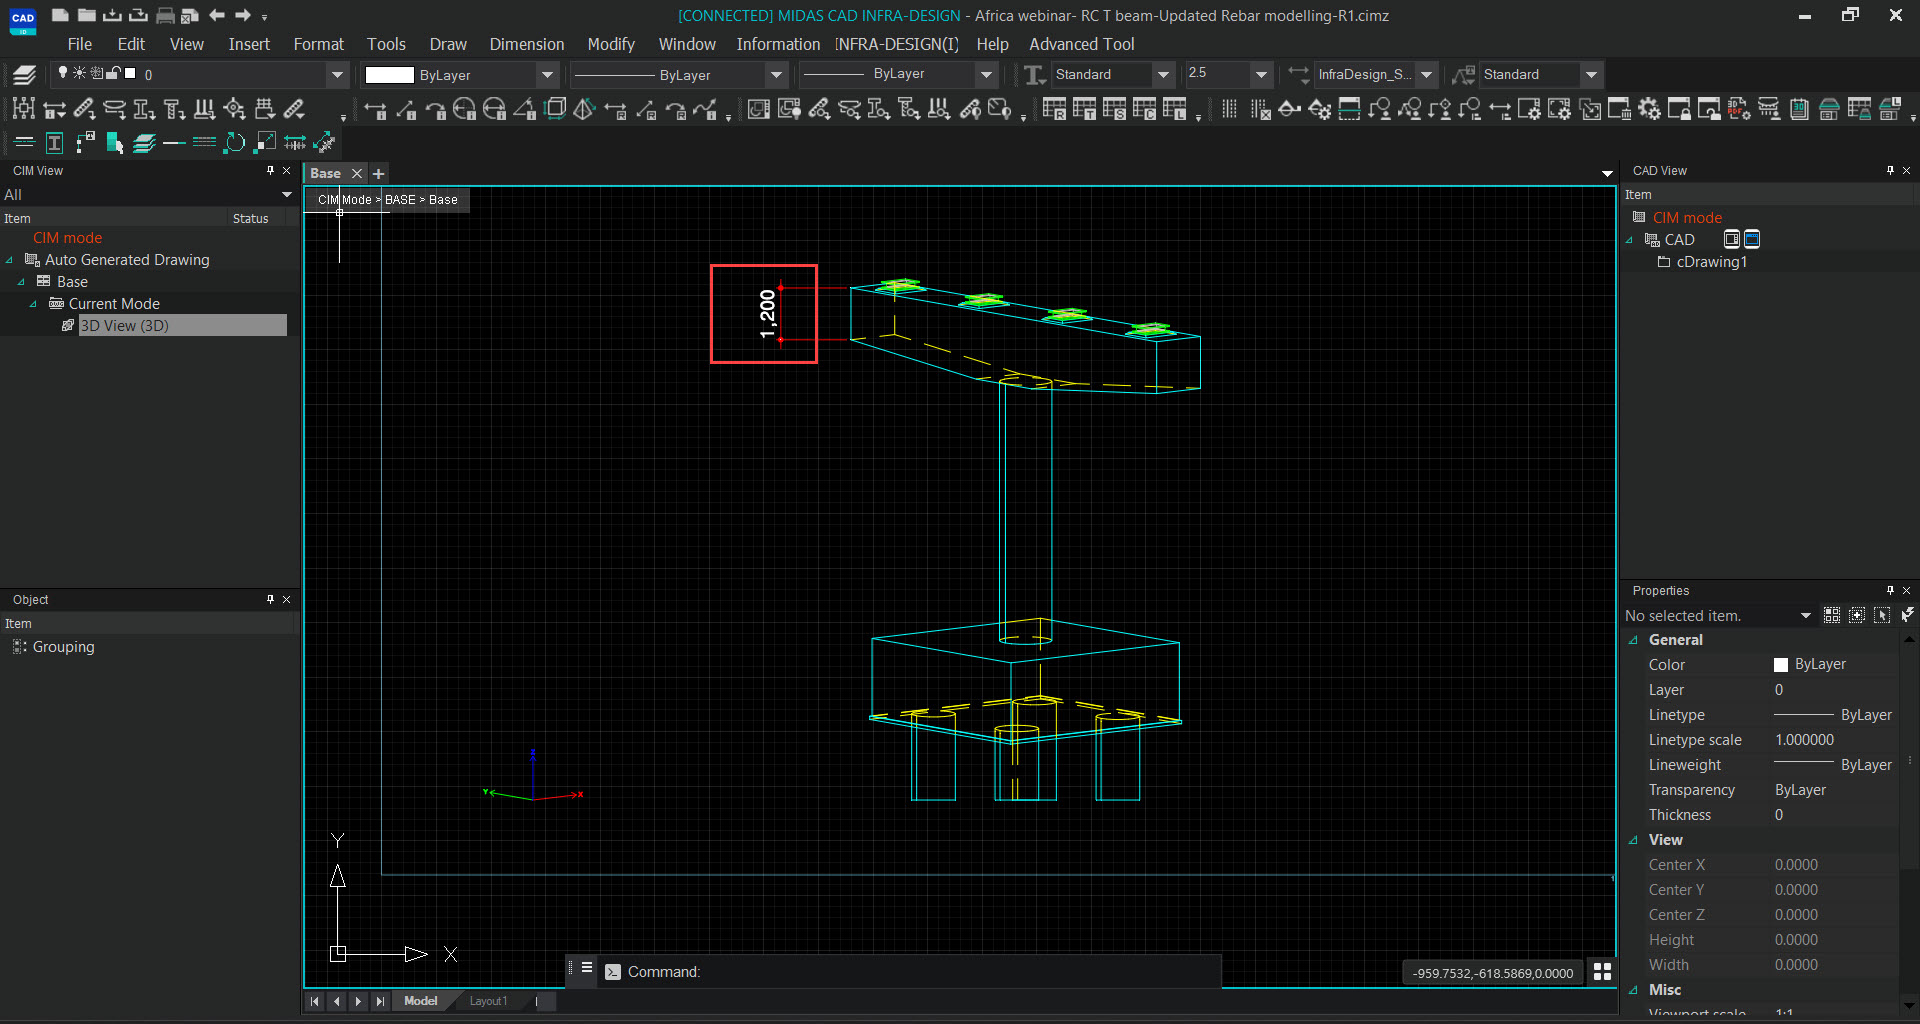Click the Print icon in quick access toolbar

click(165, 15)
